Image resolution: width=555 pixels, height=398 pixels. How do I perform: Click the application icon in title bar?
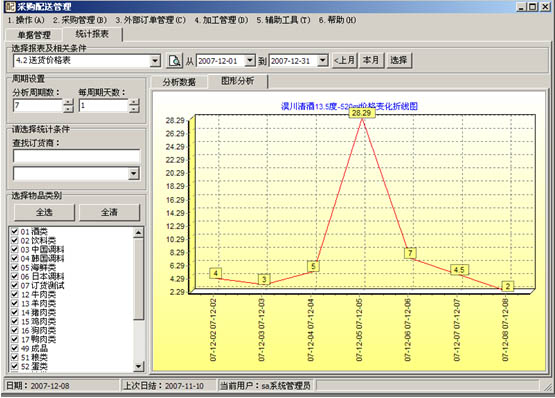tap(9, 6)
